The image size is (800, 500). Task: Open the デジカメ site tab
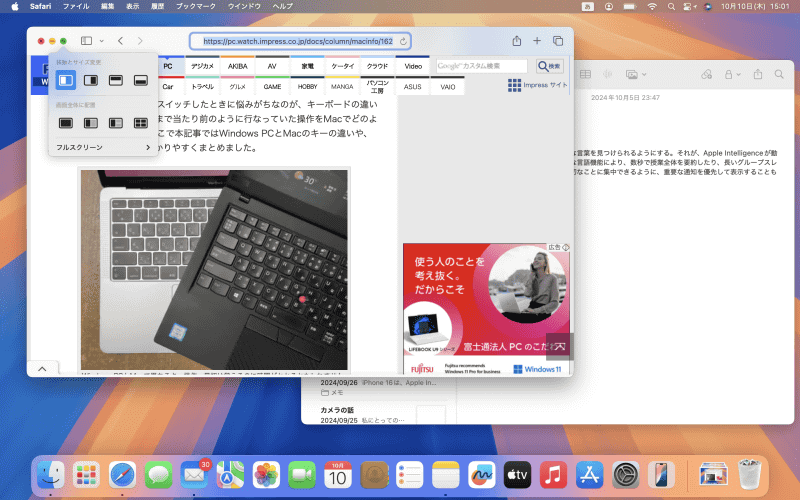point(203,66)
